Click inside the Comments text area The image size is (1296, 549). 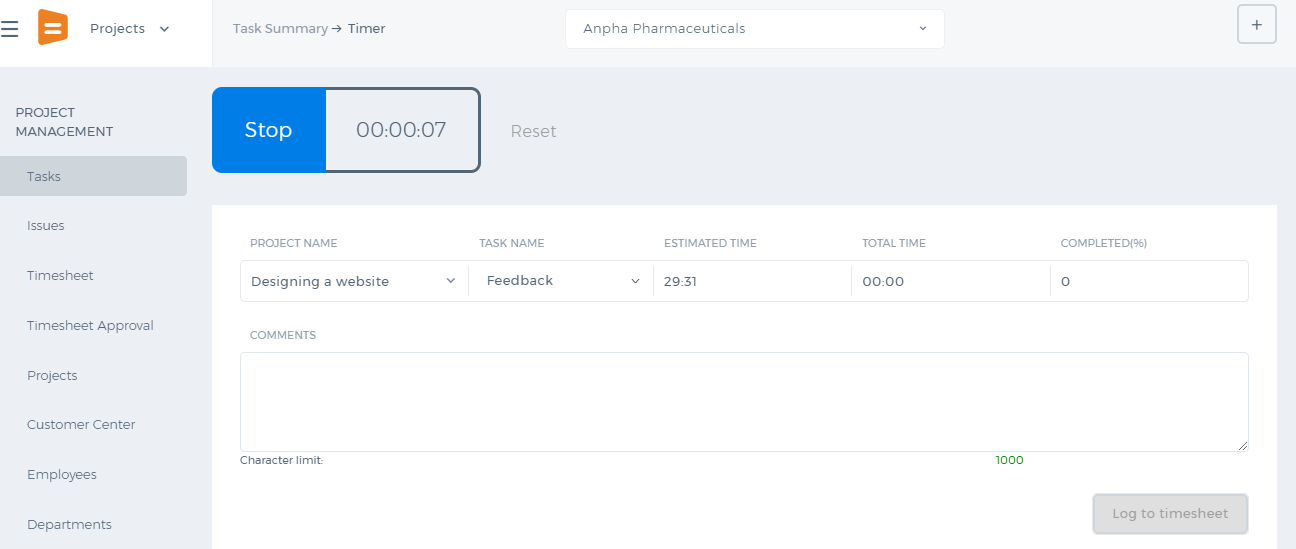tap(744, 402)
